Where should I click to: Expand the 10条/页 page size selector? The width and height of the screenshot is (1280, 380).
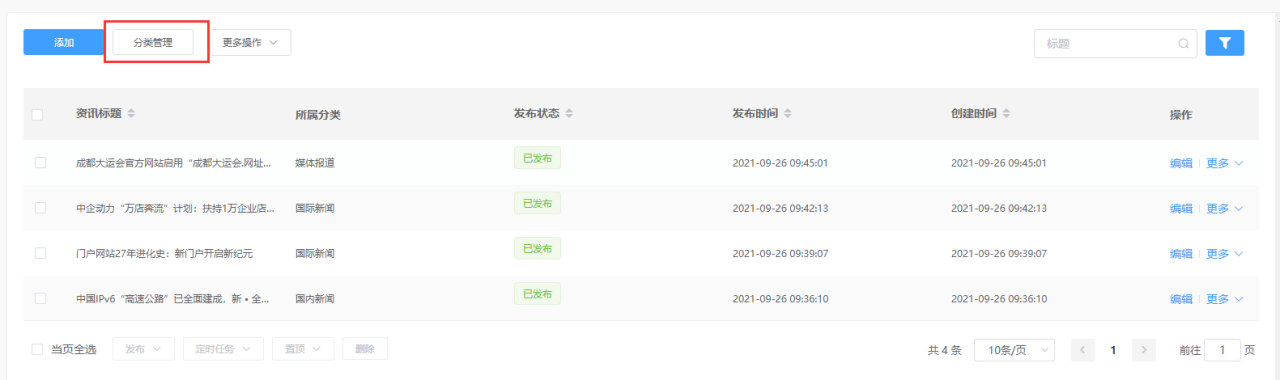(1014, 350)
